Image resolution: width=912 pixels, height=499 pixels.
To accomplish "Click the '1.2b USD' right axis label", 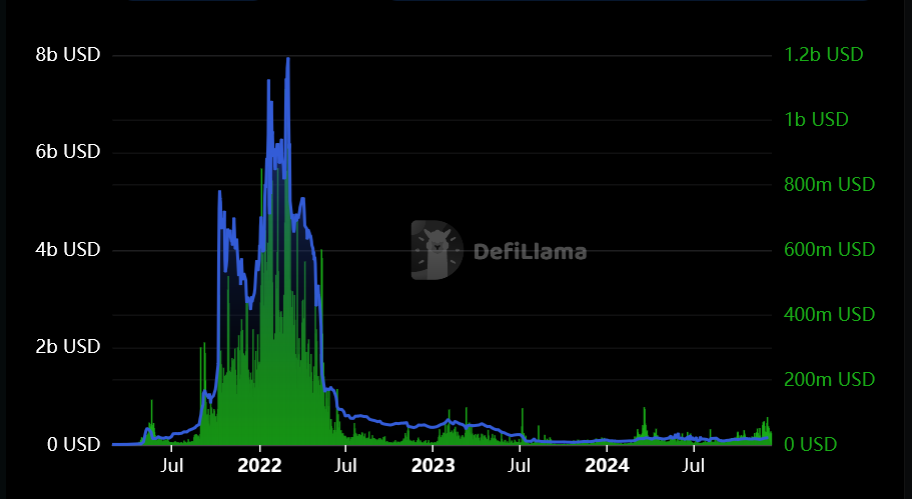I will pos(824,55).
